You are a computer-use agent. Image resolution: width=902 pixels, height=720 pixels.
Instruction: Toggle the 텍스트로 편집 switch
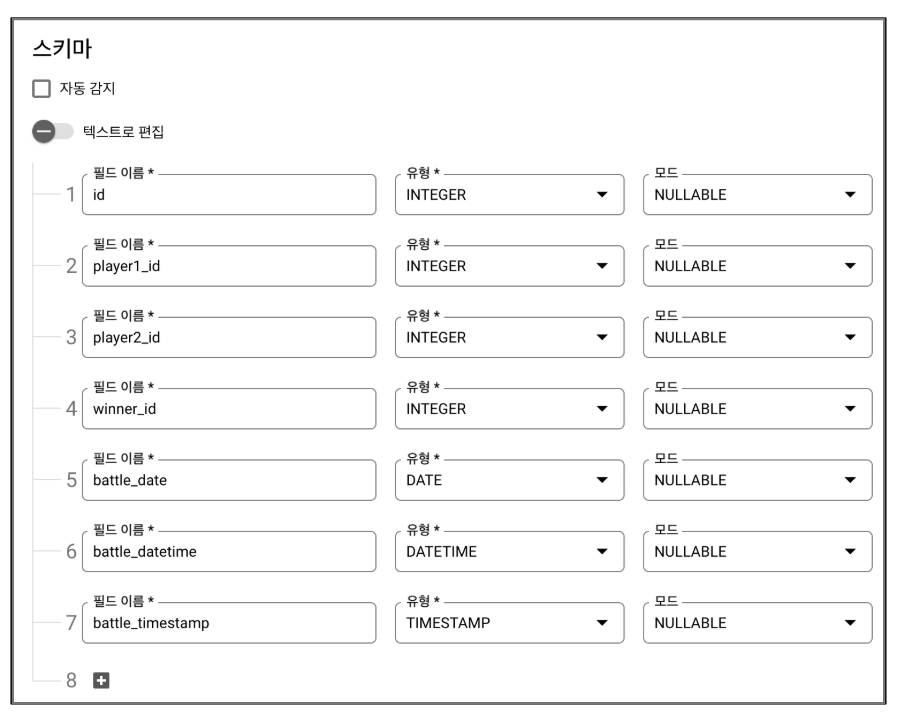pos(52,131)
